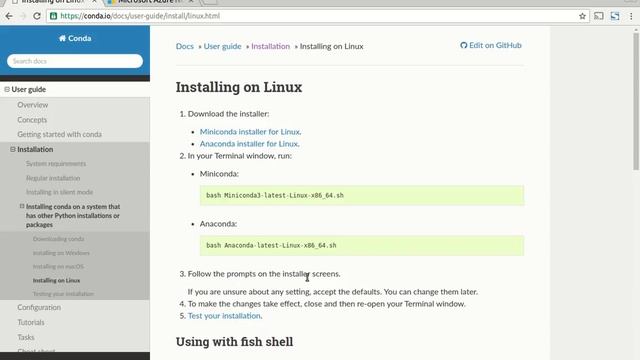Open Overview in sidebar
This screenshot has width=640, height=360.
click(33, 105)
